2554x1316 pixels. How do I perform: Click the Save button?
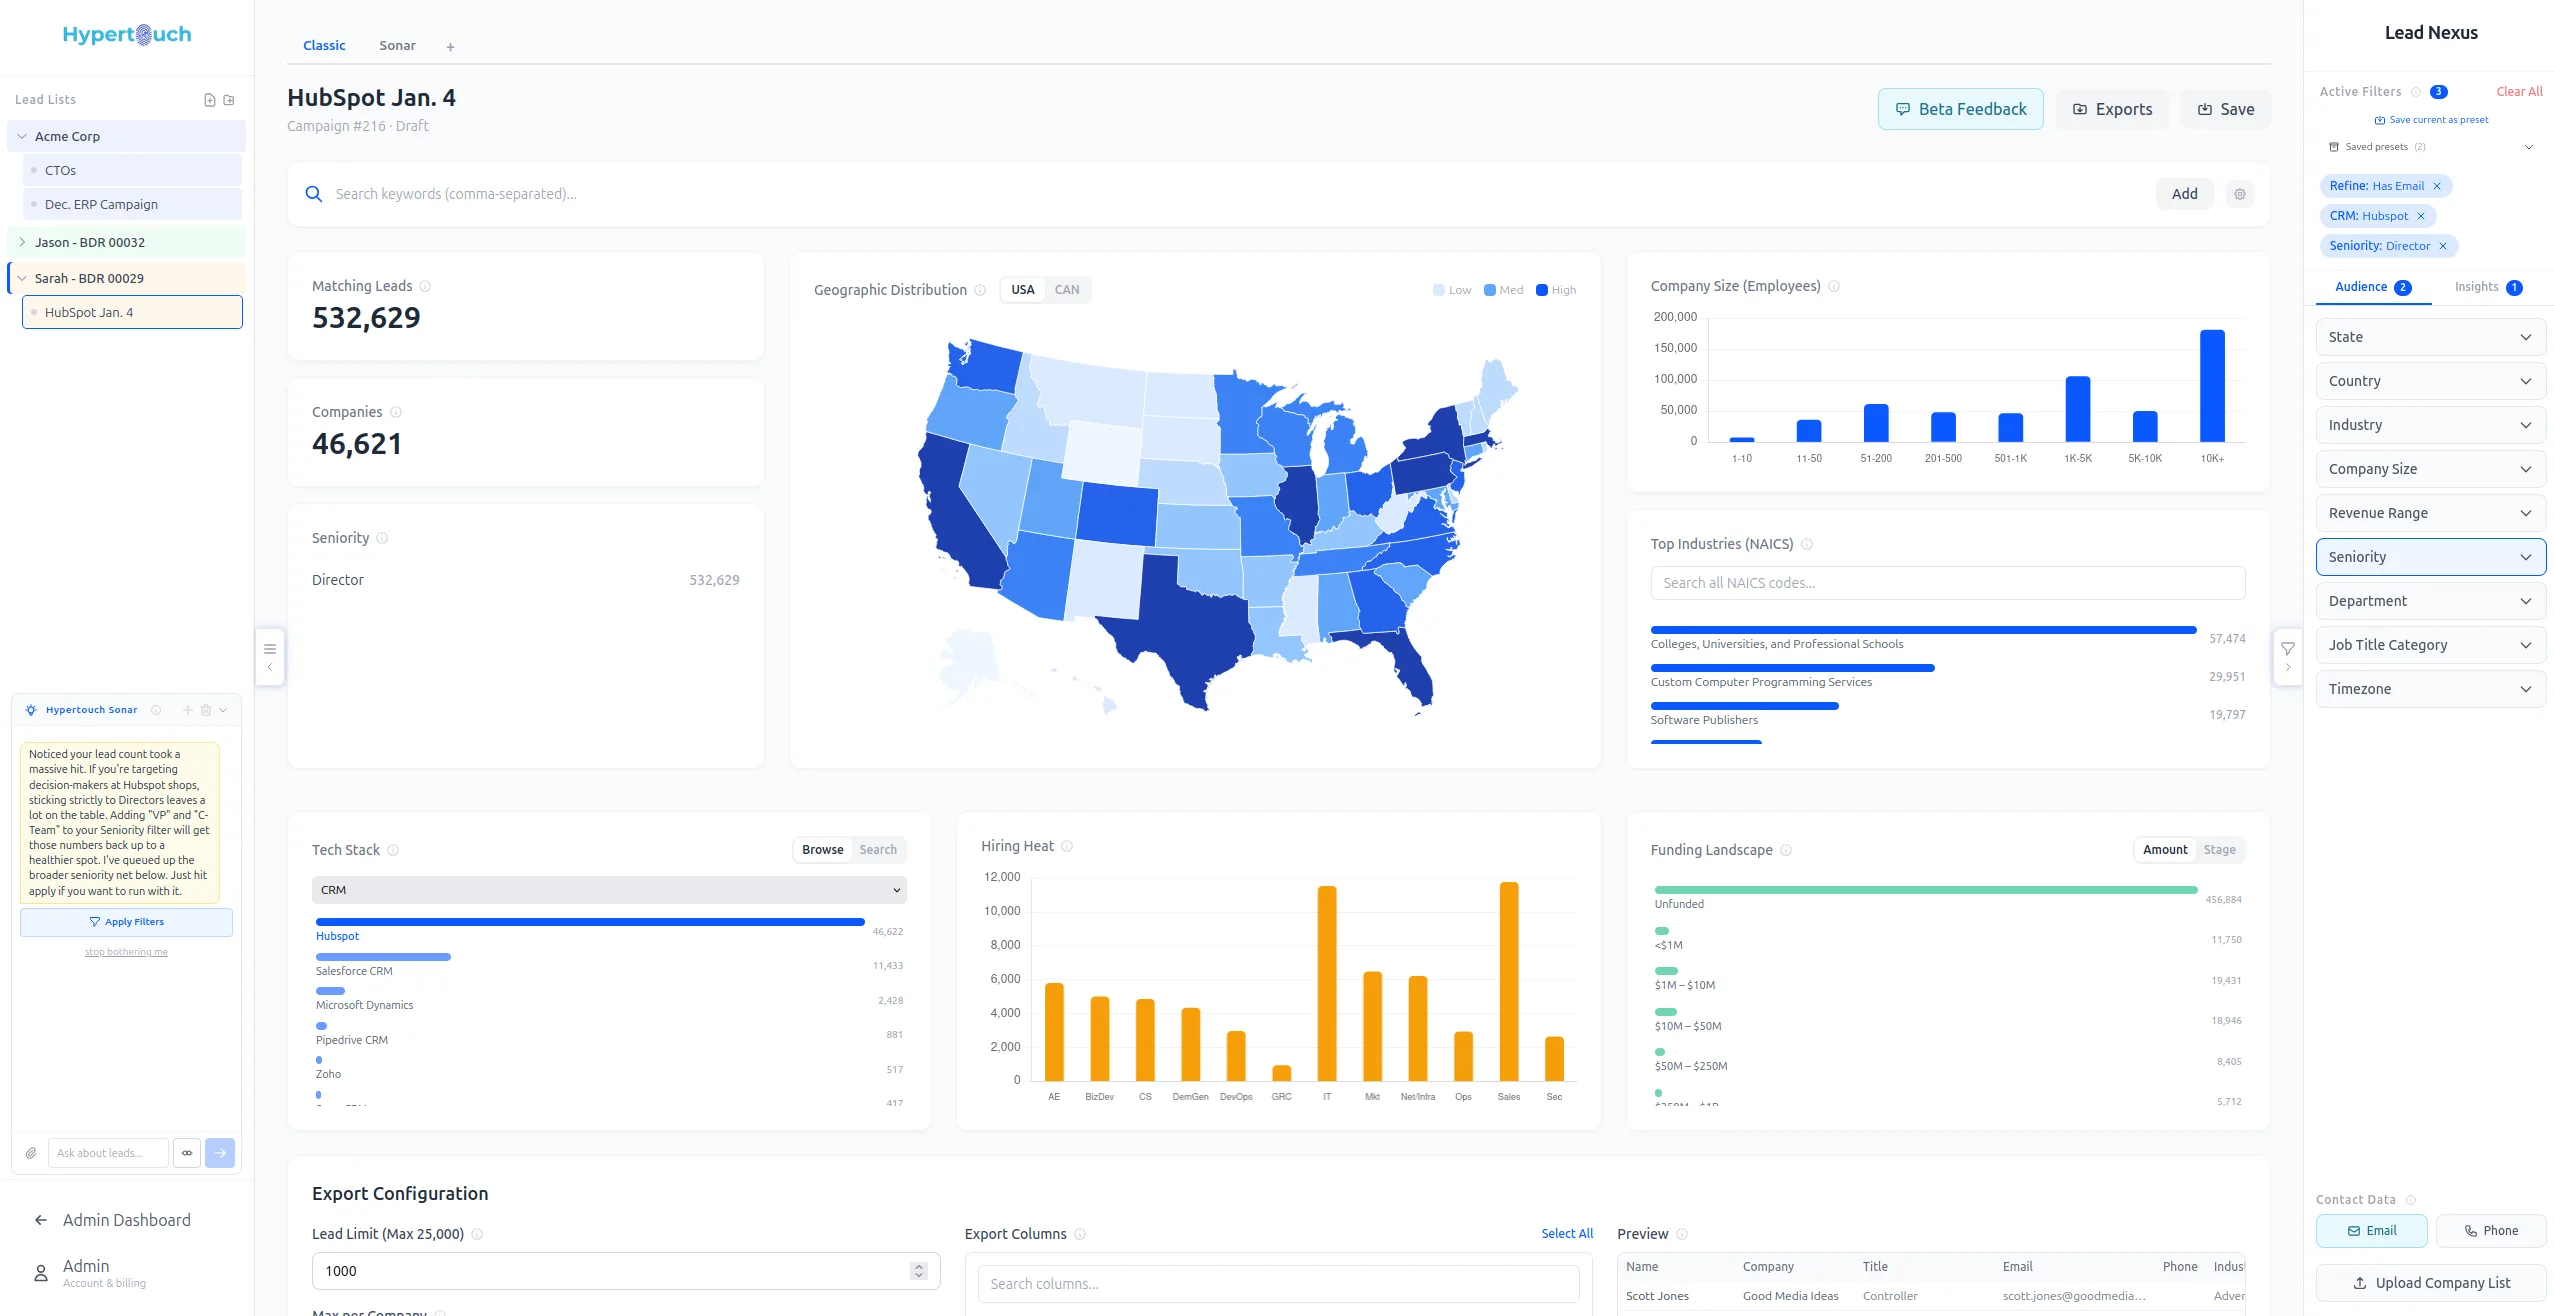[x=2225, y=109]
